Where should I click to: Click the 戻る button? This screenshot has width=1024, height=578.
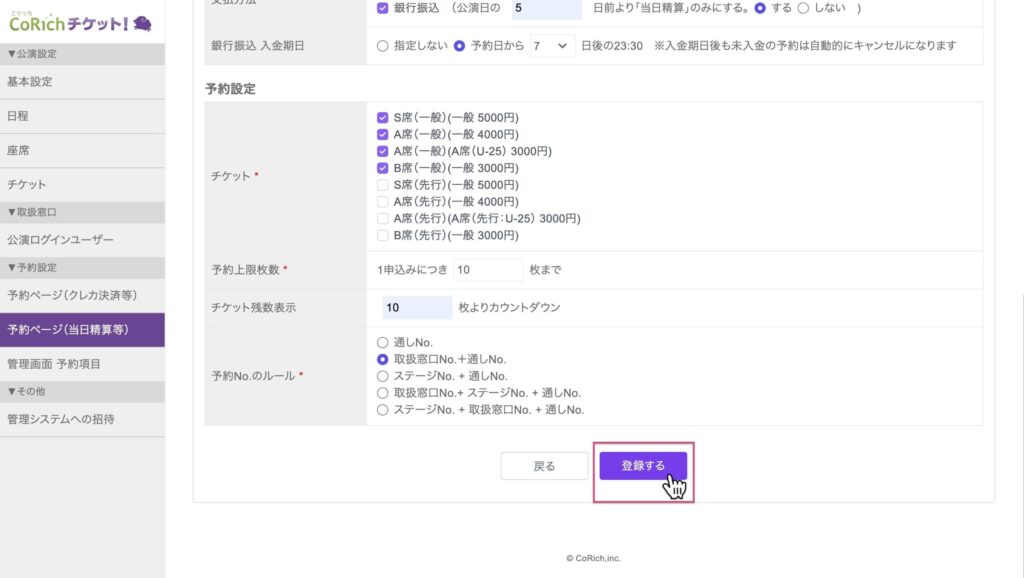(x=544, y=466)
